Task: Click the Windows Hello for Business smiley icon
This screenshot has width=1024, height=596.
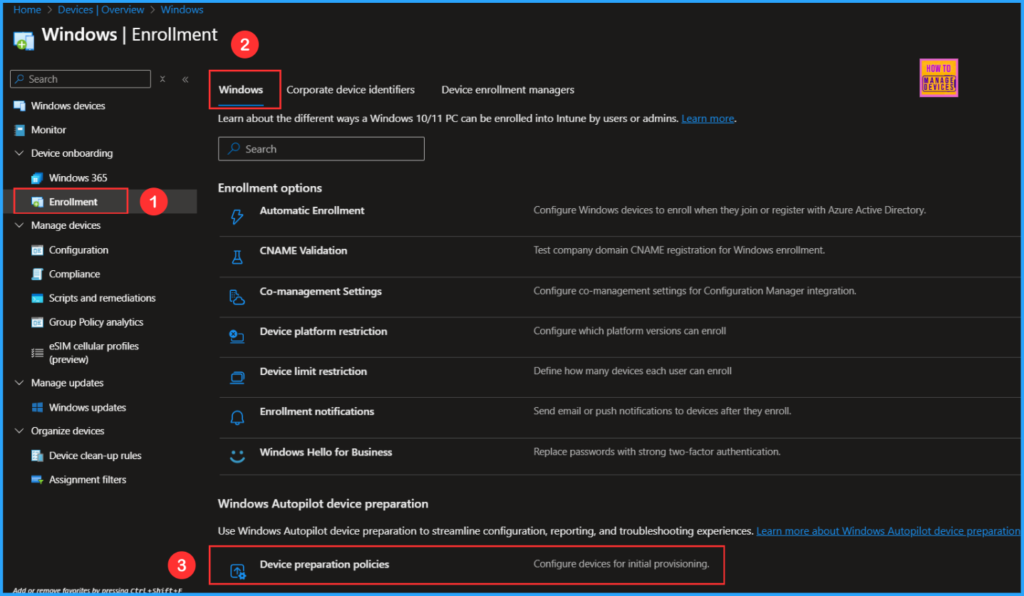Action: [237, 456]
